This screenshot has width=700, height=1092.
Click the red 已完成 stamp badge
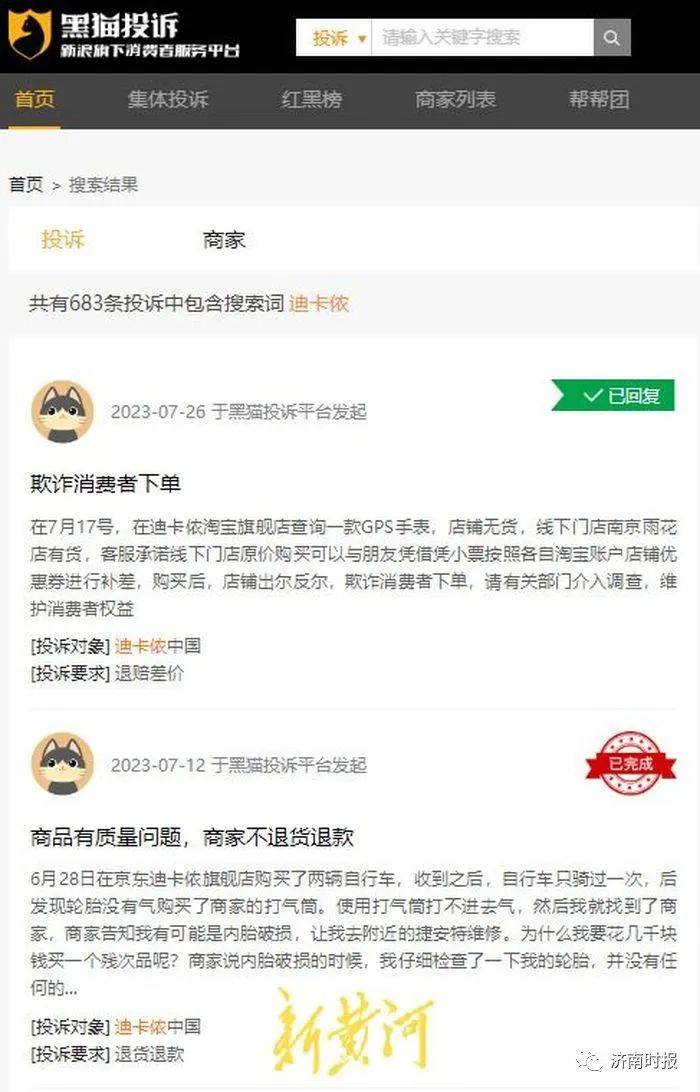(630, 763)
